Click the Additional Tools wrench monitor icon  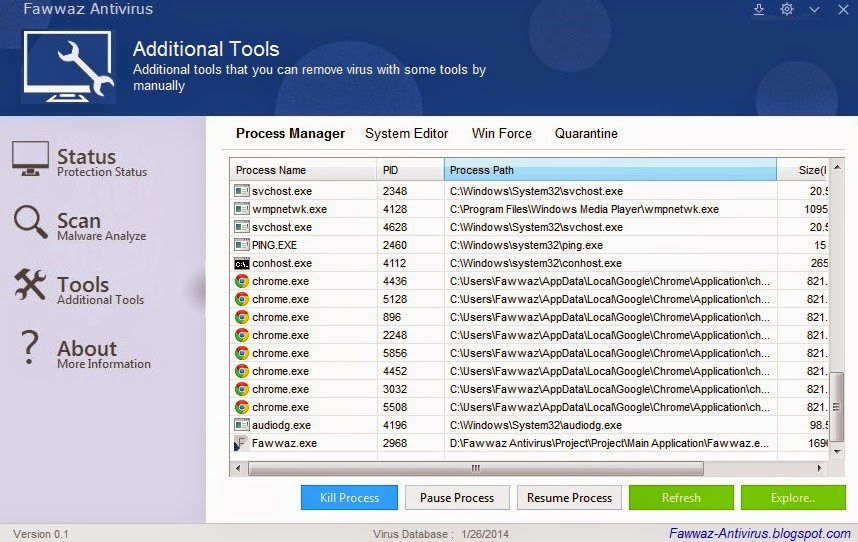(68, 67)
